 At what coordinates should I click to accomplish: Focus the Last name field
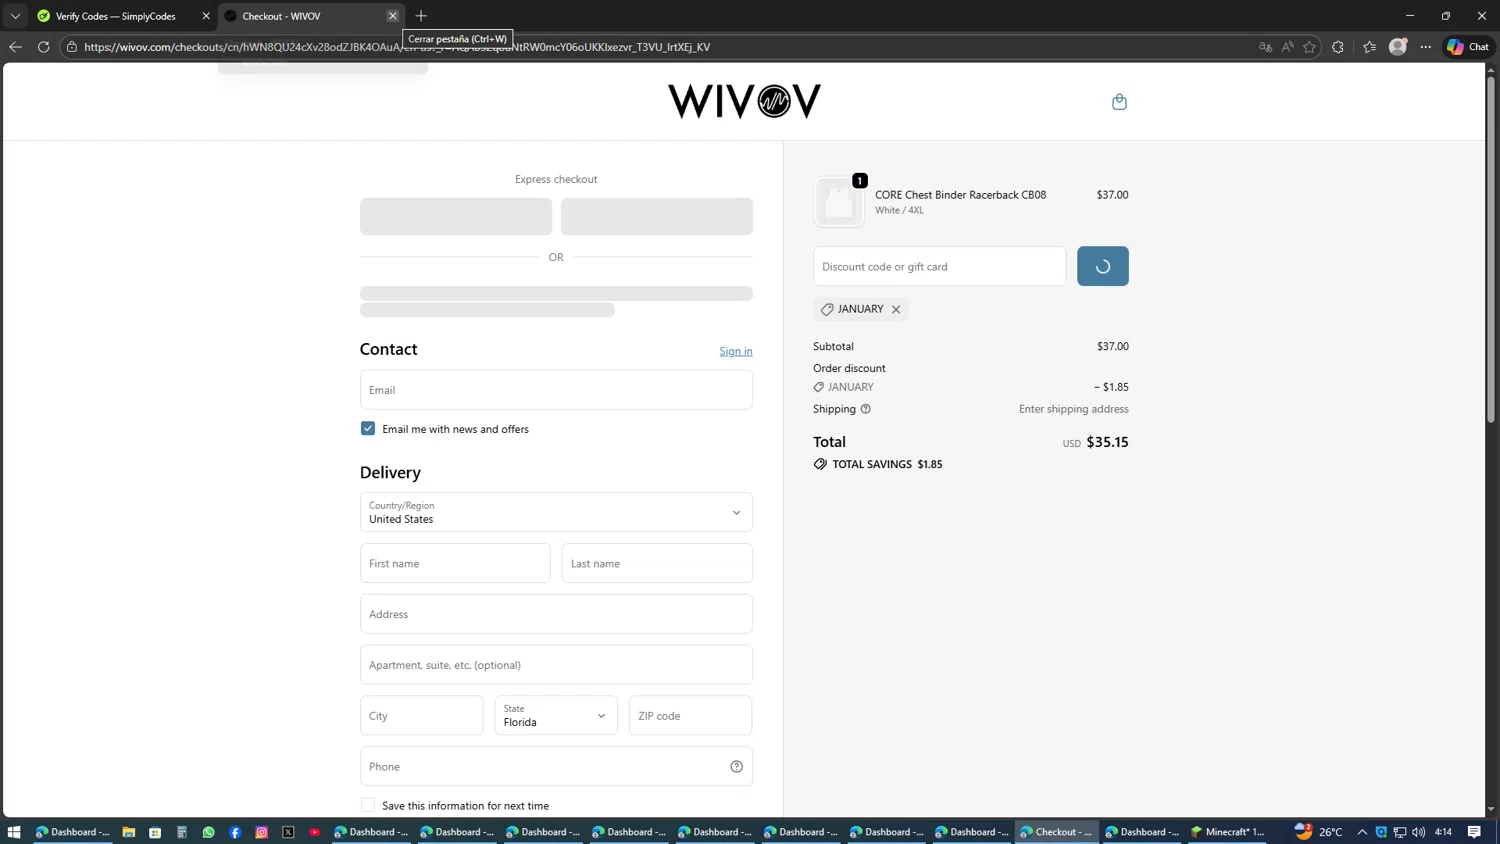tap(657, 563)
